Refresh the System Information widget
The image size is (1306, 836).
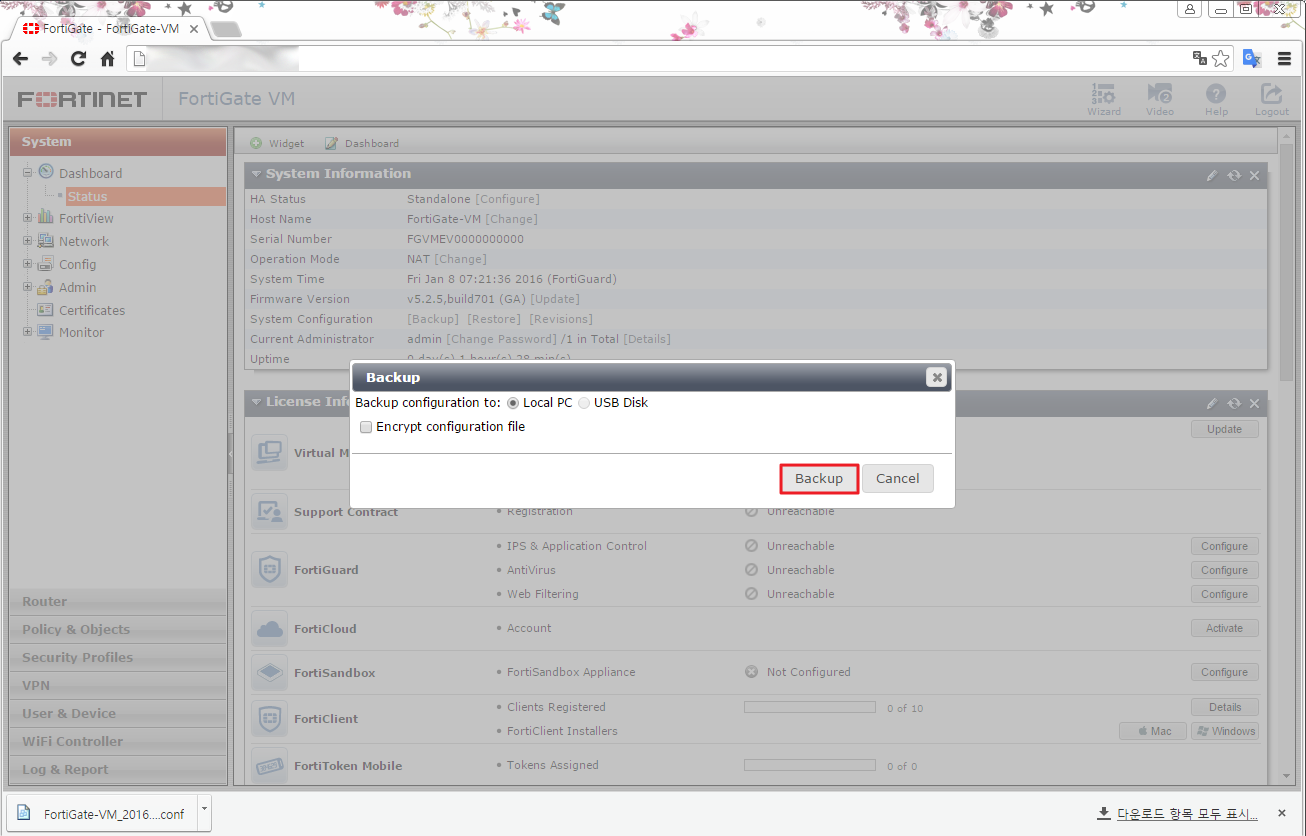click(x=1234, y=175)
